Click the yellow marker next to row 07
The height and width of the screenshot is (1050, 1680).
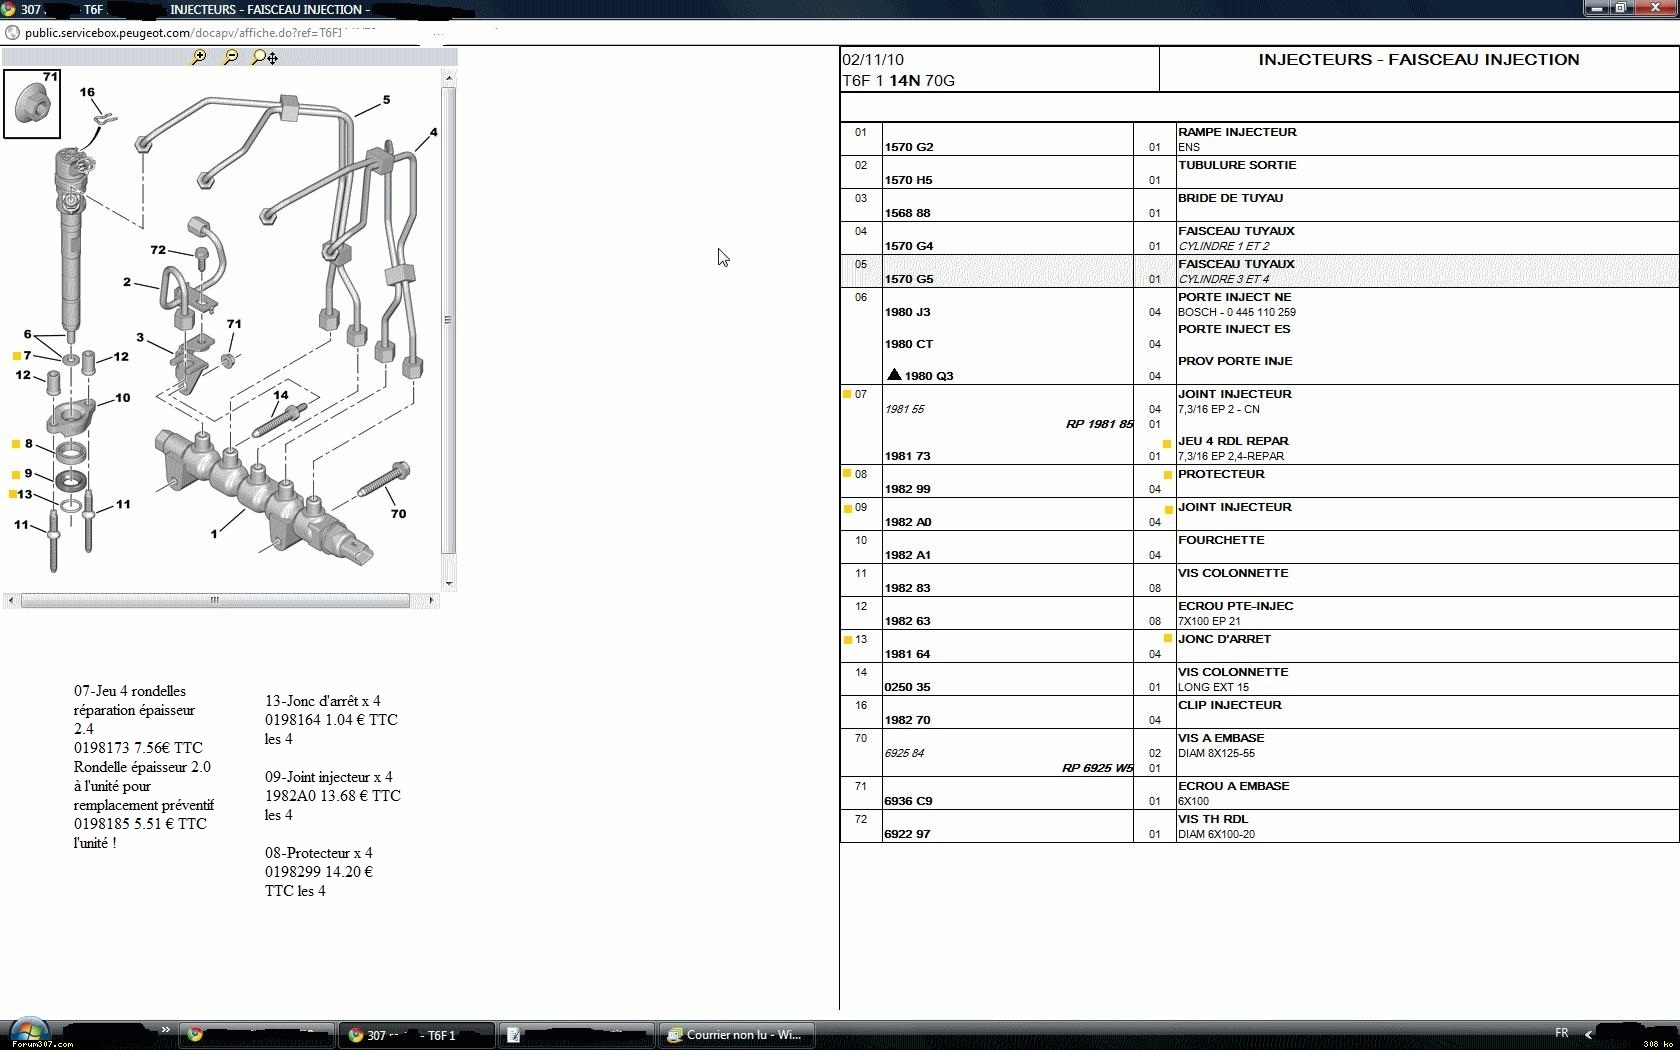click(x=847, y=394)
